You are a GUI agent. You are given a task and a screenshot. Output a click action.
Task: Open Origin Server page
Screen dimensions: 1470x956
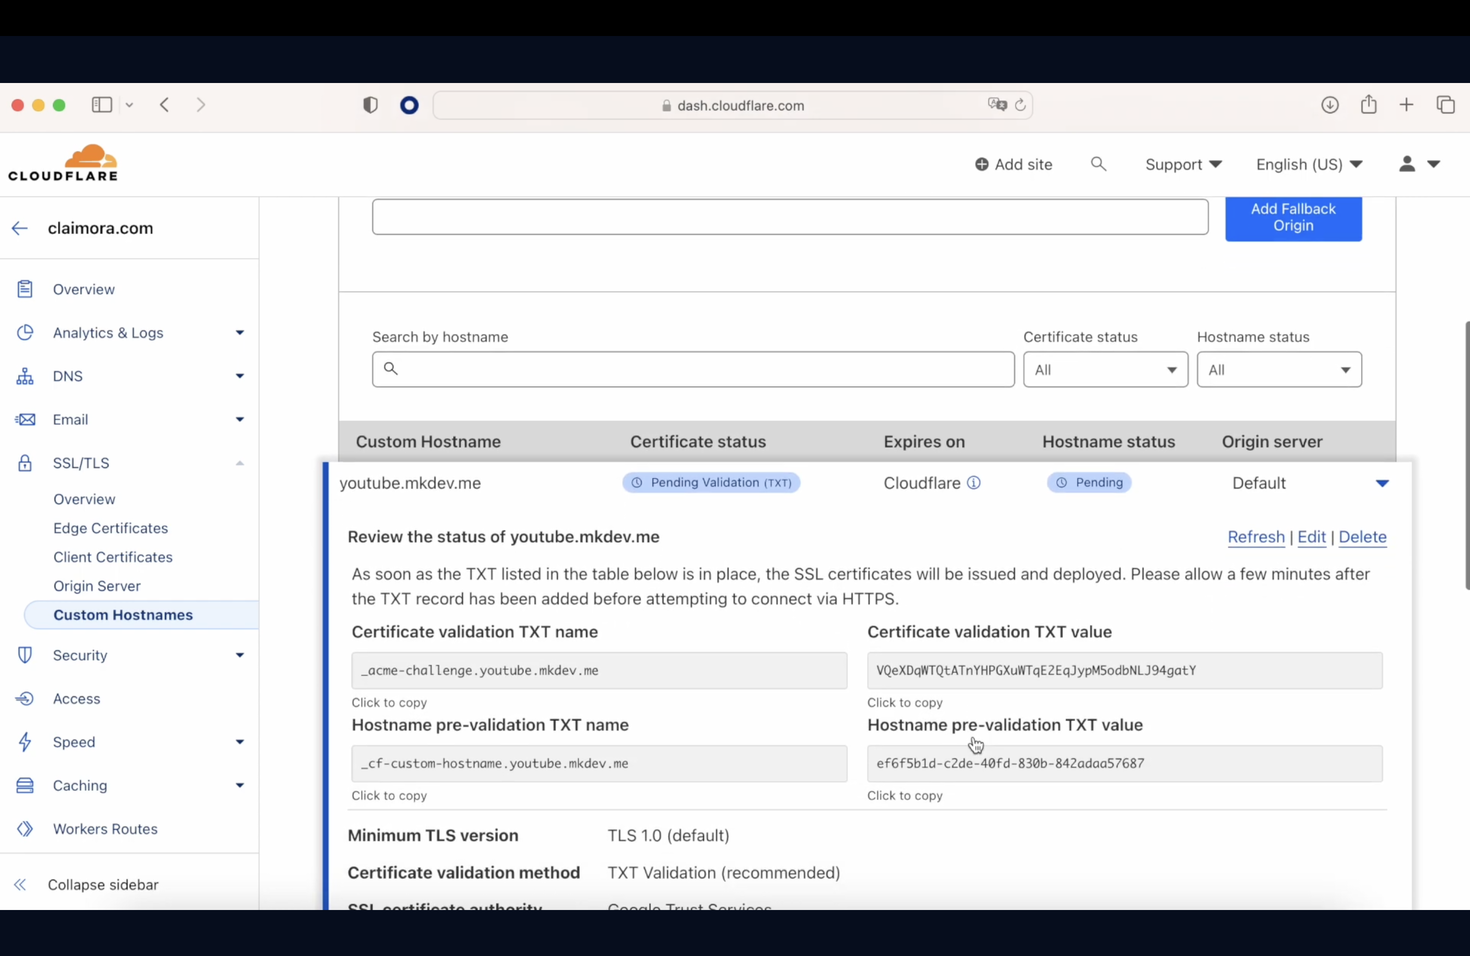[x=97, y=586]
